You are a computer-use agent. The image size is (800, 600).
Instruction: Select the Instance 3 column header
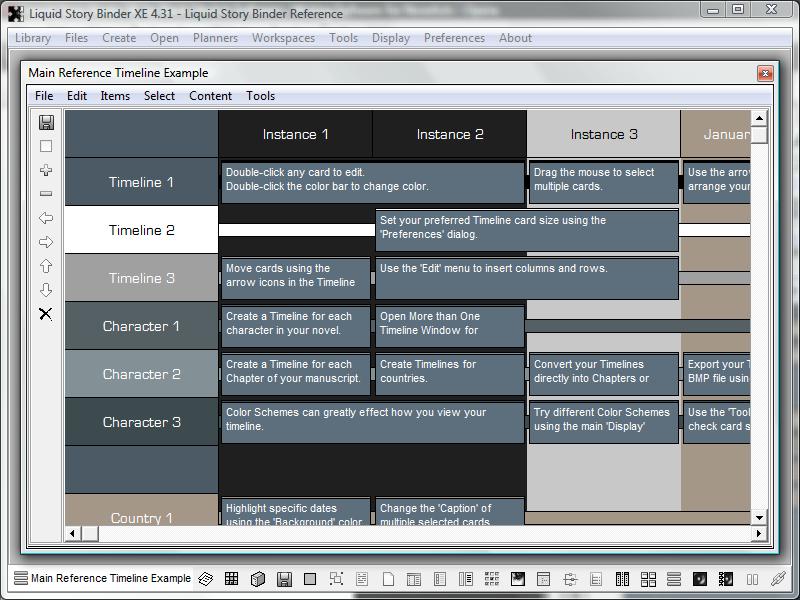(603, 134)
